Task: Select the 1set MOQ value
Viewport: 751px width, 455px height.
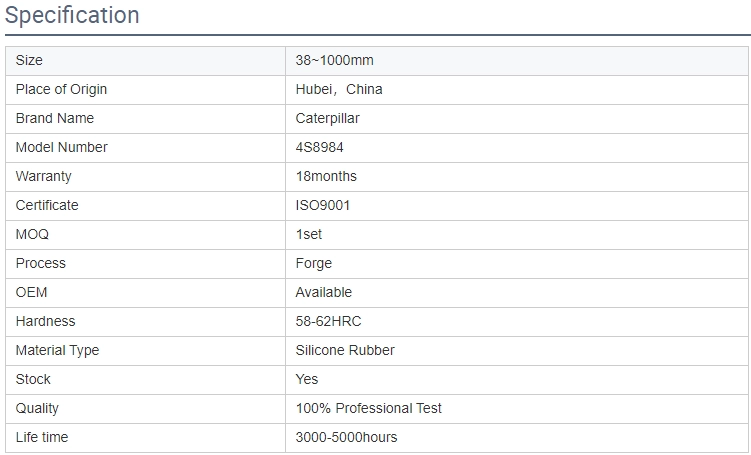Action: point(309,234)
